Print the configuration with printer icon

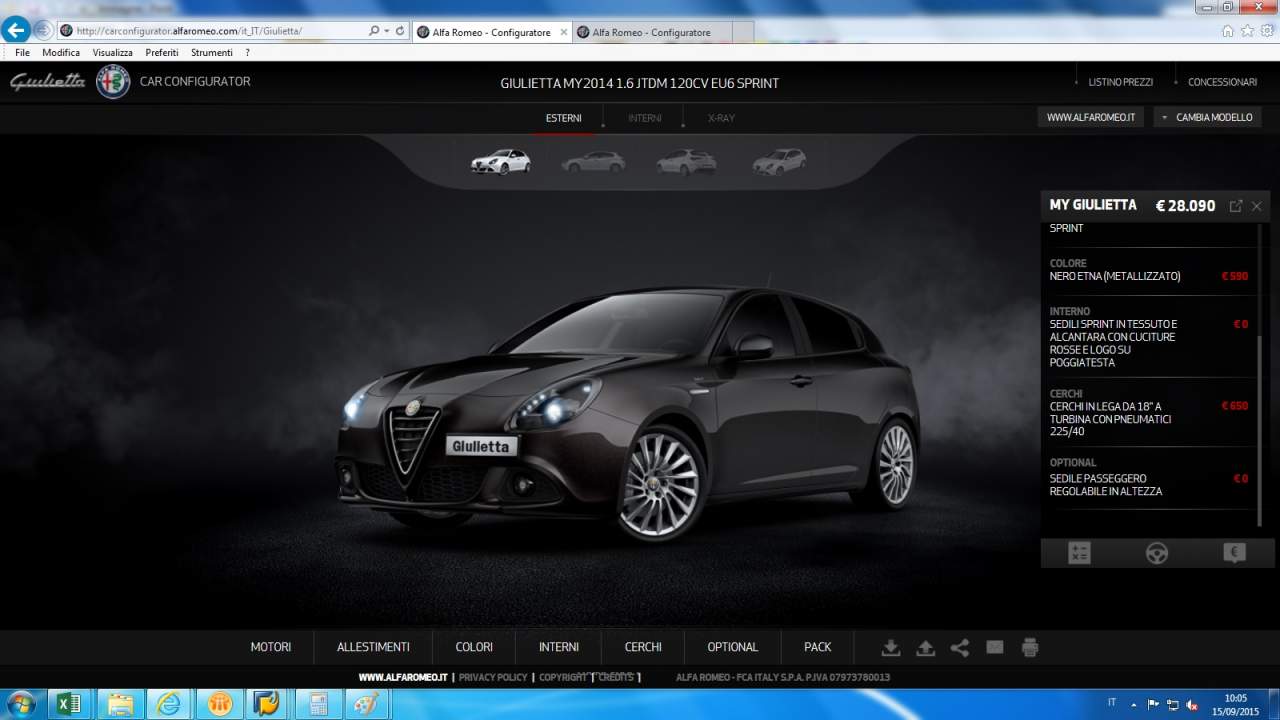[x=1030, y=647]
